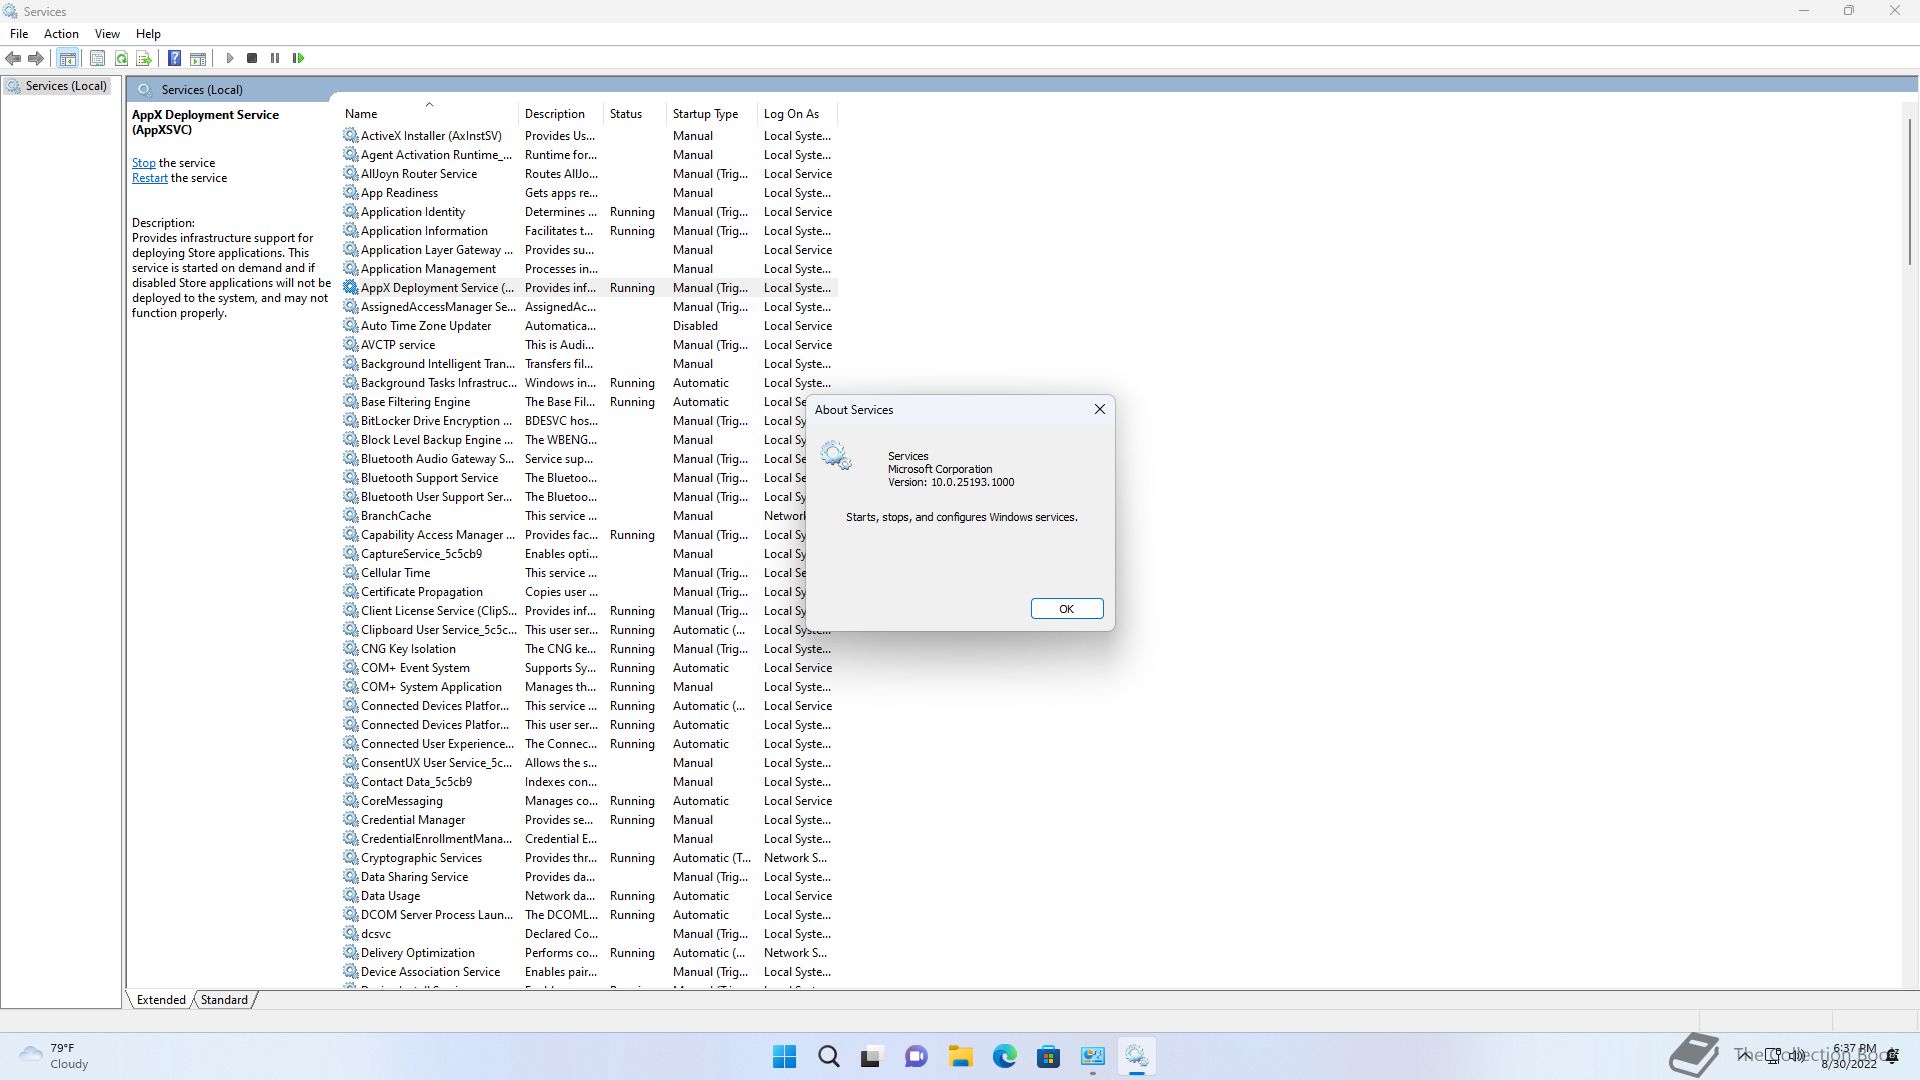Screen dimensions: 1920x1080
Task: Open the Windows Start menu
Action: 785,1056
